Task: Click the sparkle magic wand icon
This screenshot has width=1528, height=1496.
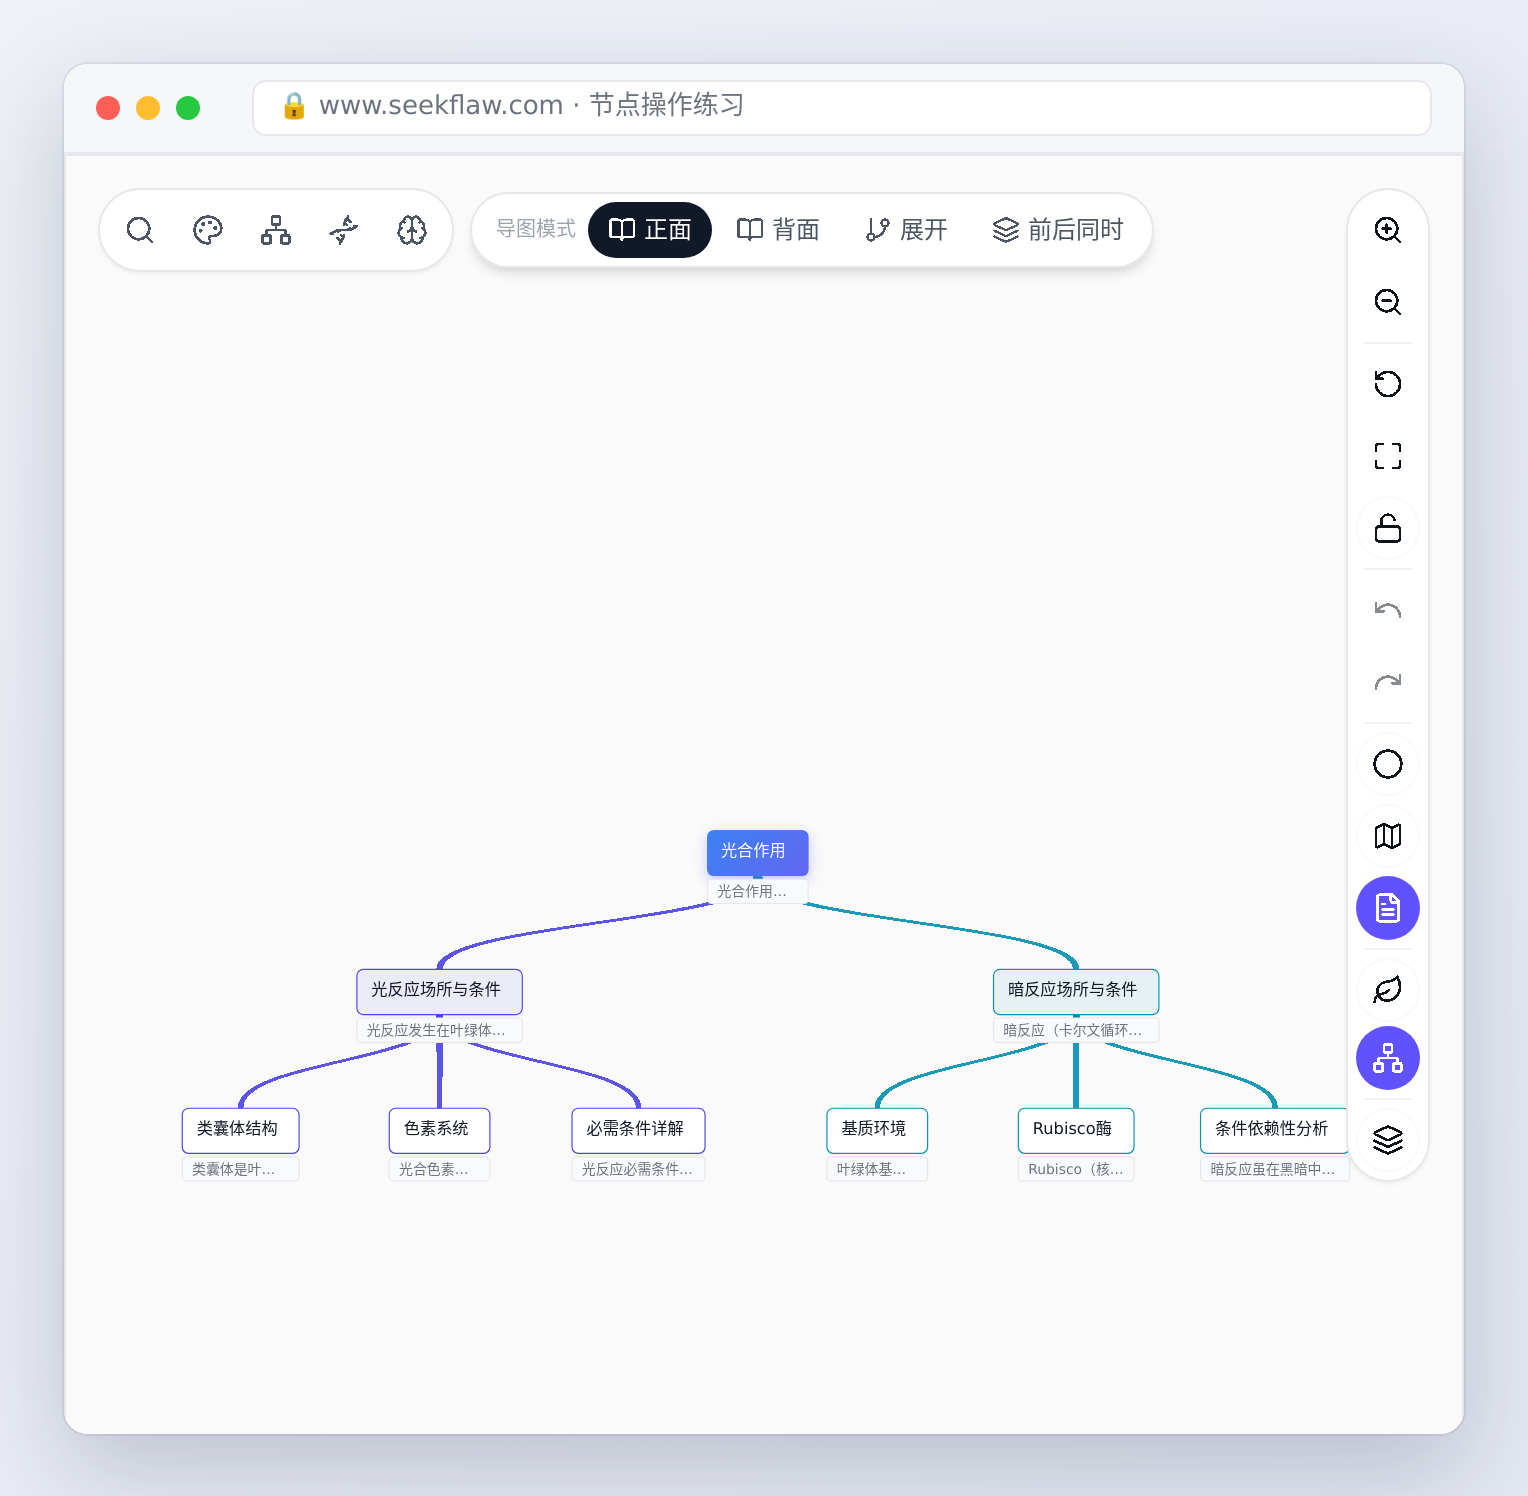Action: point(344,230)
